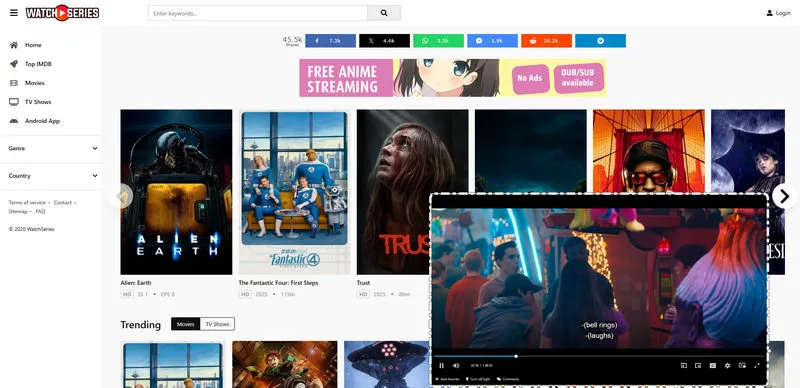Open TV Shows in the sidebar
The image size is (800, 388).
[38, 102]
